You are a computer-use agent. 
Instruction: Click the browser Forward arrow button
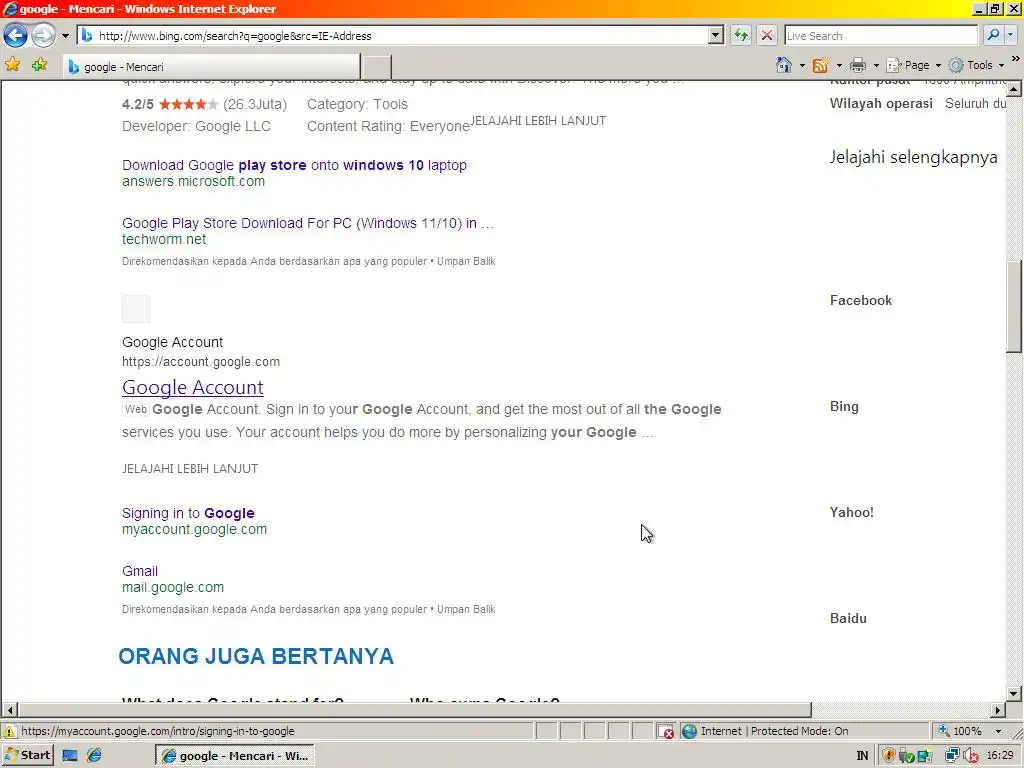(x=43, y=35)
